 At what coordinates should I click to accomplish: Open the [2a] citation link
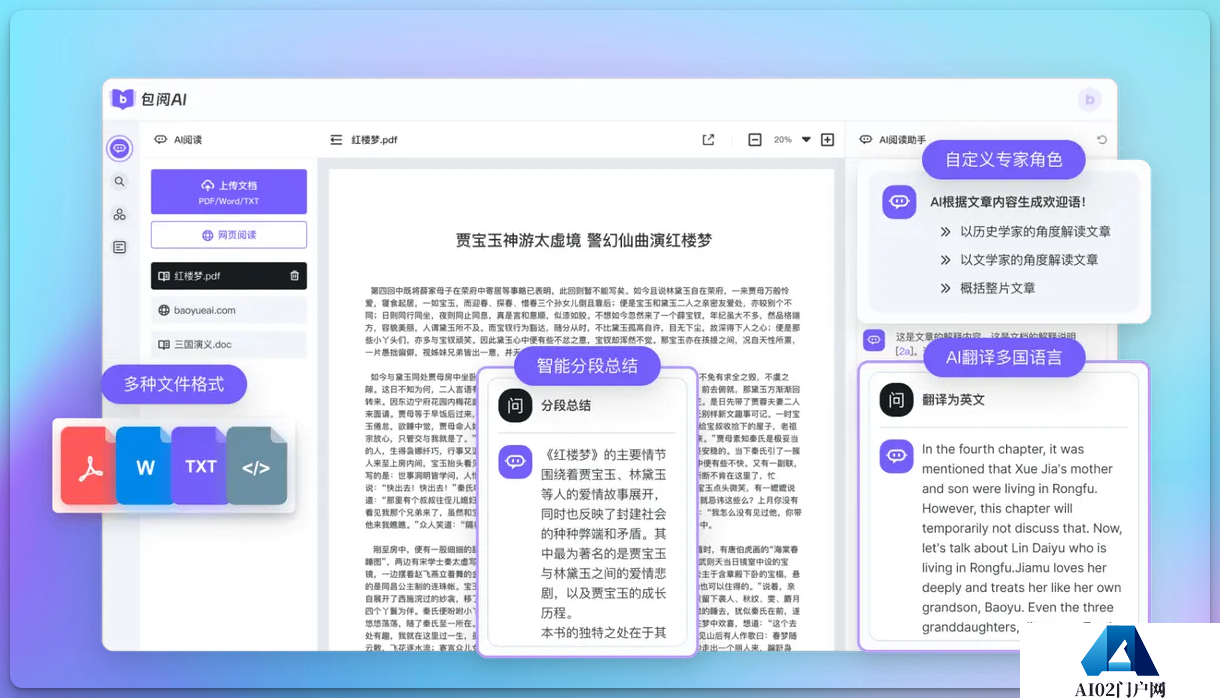coord(905,351)
